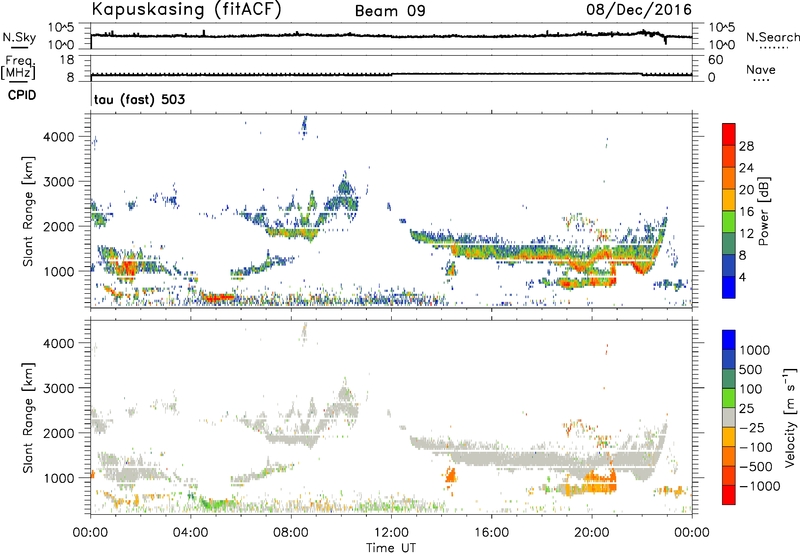Viewport: 800px width, 554px height.
Task: Click the "Beam 09" label
Action: click(x=390, y=11)
